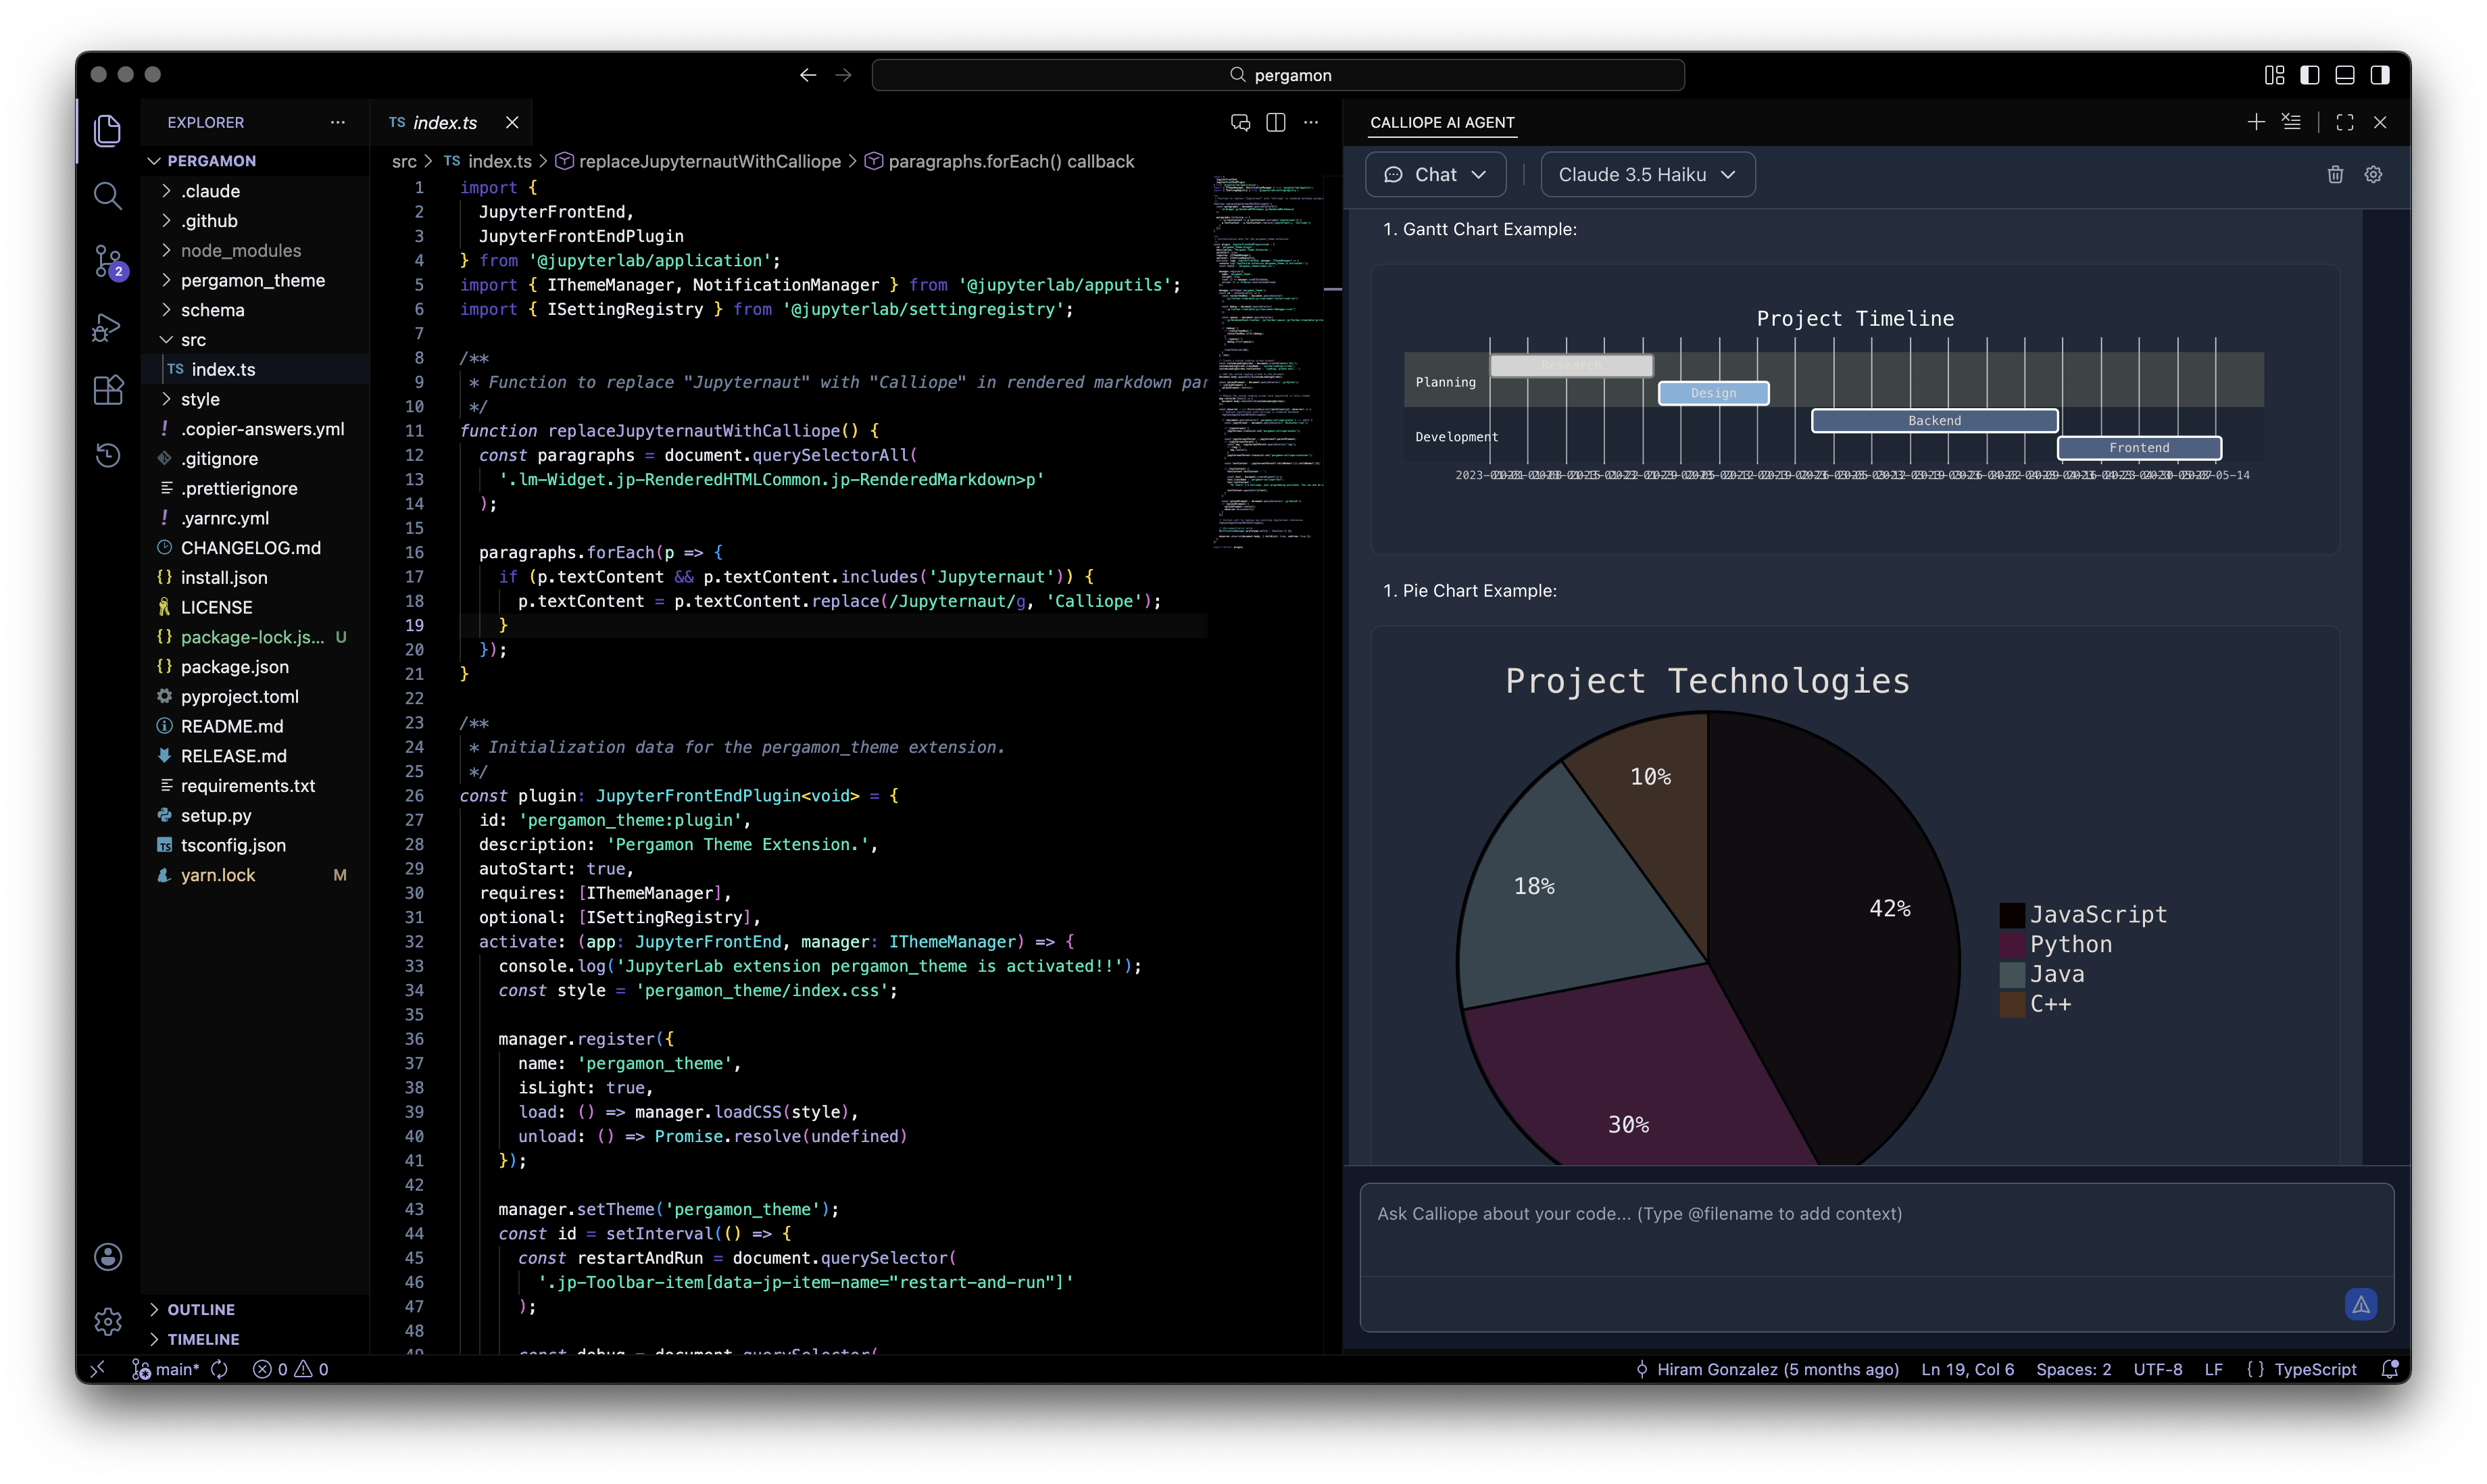The height and width of the screenshot is (1484, 2487).
Task: Click the Ask Calliope message input field
Action: click(1876, 1230)
